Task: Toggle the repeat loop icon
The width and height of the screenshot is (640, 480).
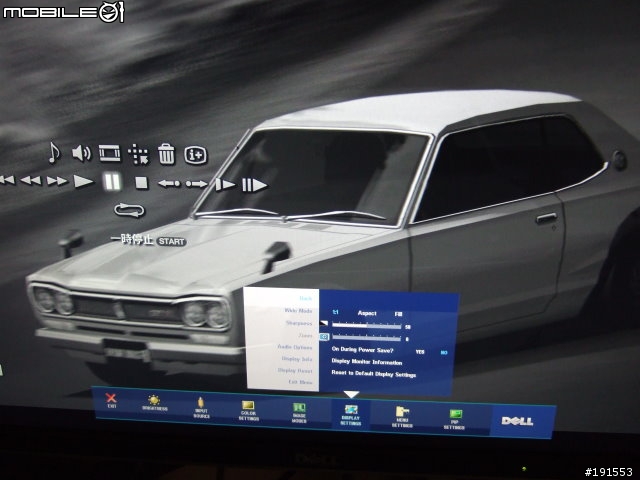Action: coord(129,210)
